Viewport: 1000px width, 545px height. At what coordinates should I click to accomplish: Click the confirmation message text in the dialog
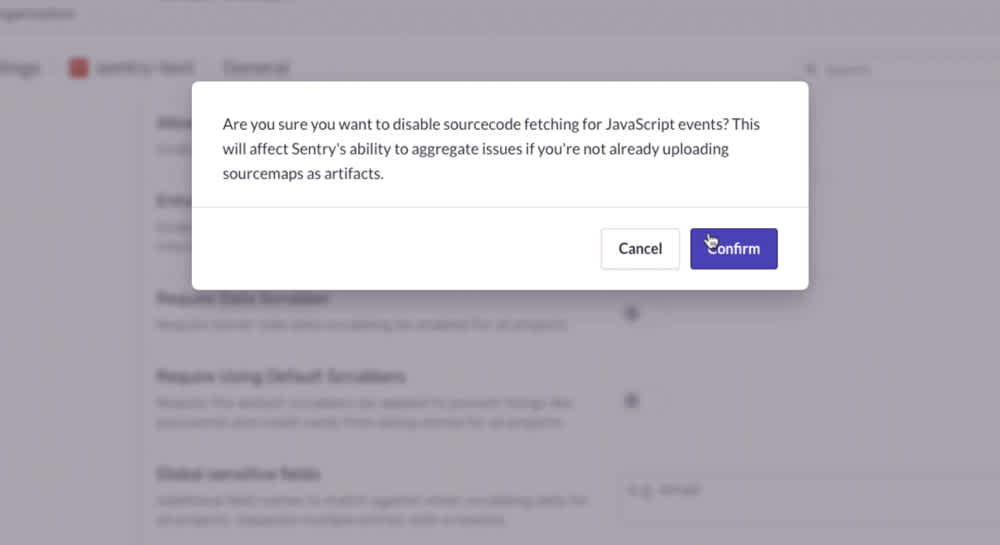[x=491, y=149]
